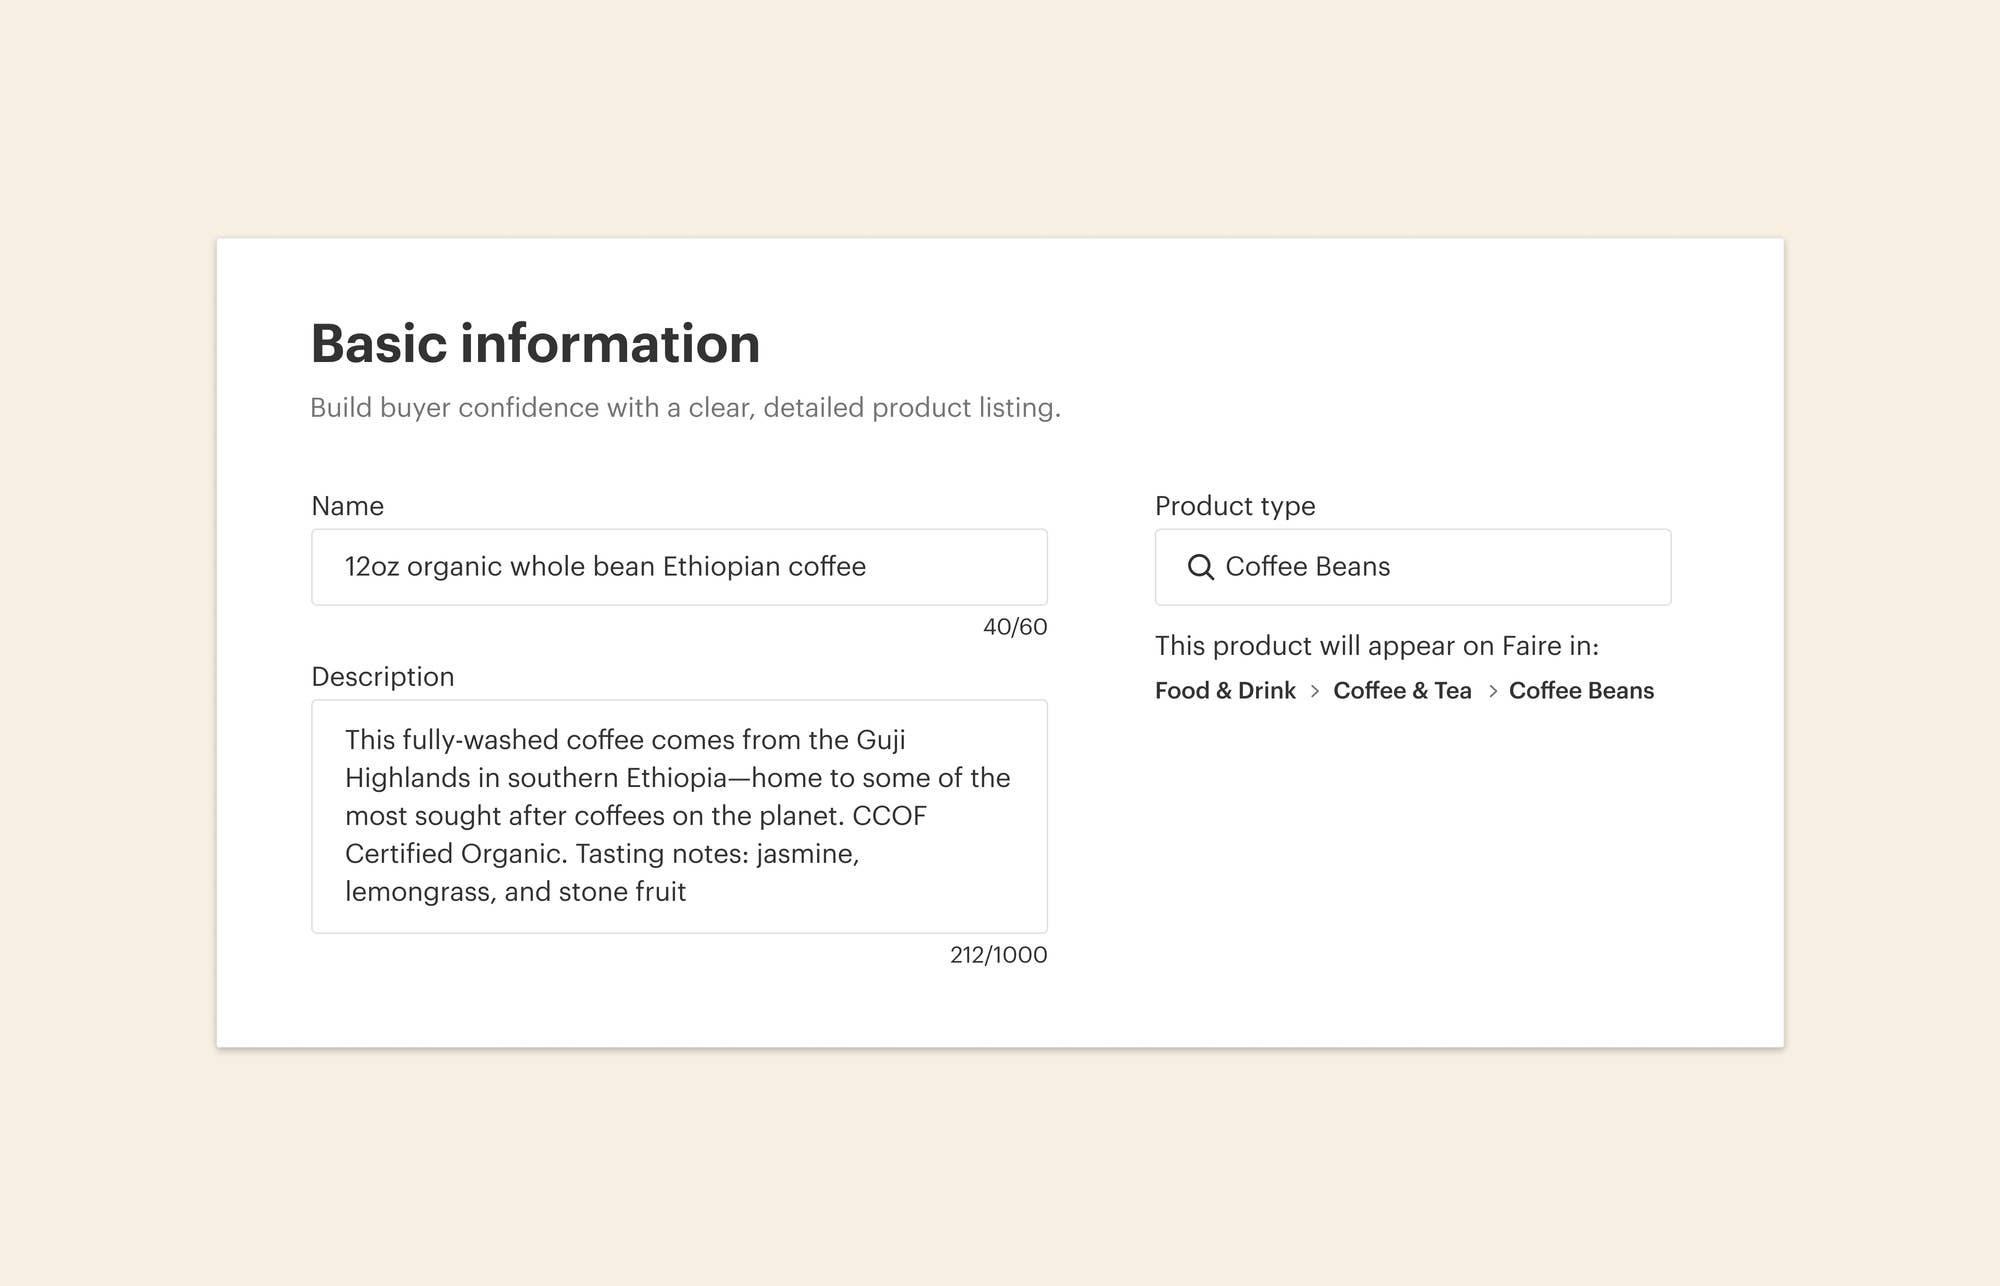Viewport: 2000px width, 1286px height.
Task: Click the Product type label
Action: pos(1235,506)
